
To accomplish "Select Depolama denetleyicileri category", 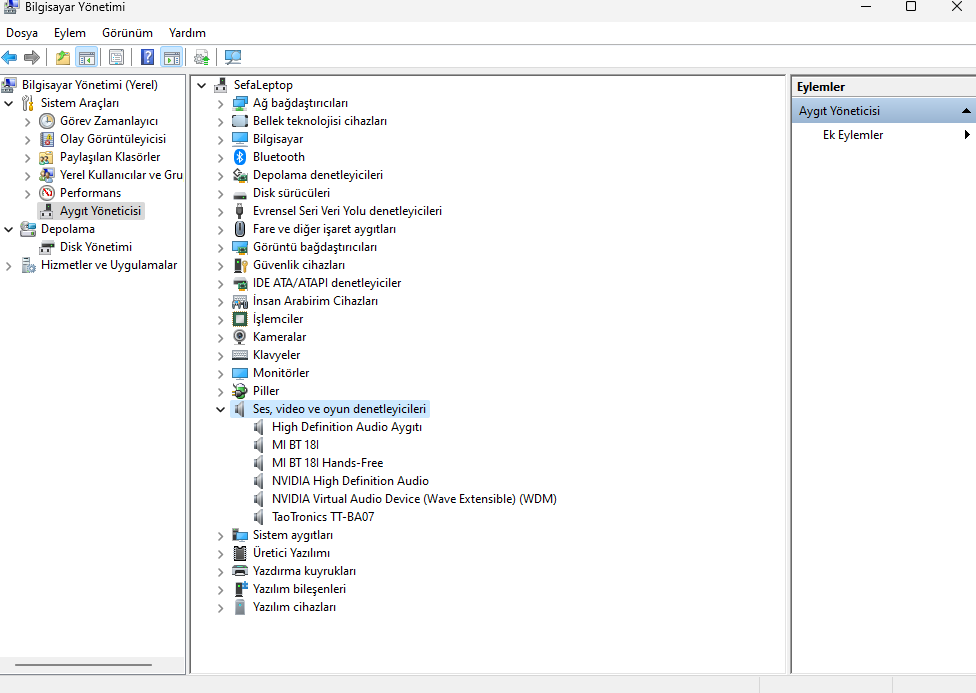I will coord(317,175).
